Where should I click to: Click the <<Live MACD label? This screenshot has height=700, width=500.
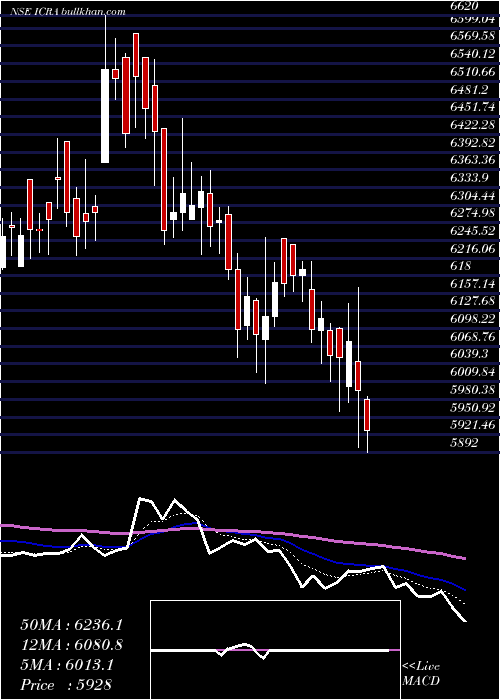click(421, 673)
